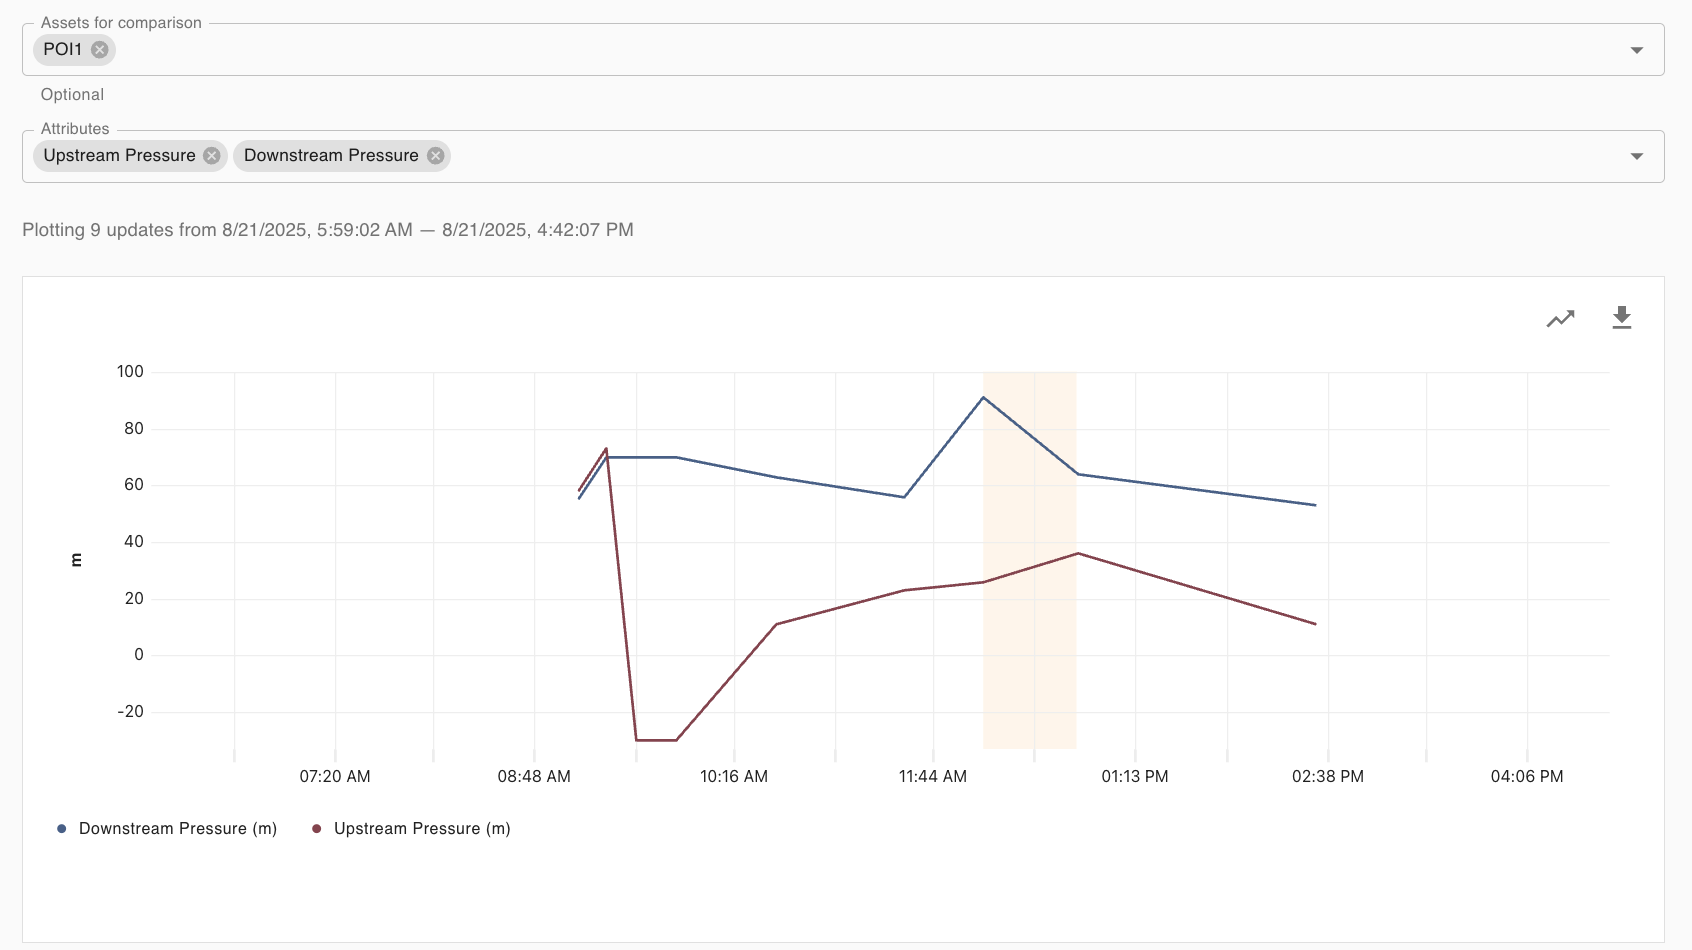Click the blue Downstream Pressure legend dot
The image size is (1692, 950).
pyautogui.click(x=62, y=829)
